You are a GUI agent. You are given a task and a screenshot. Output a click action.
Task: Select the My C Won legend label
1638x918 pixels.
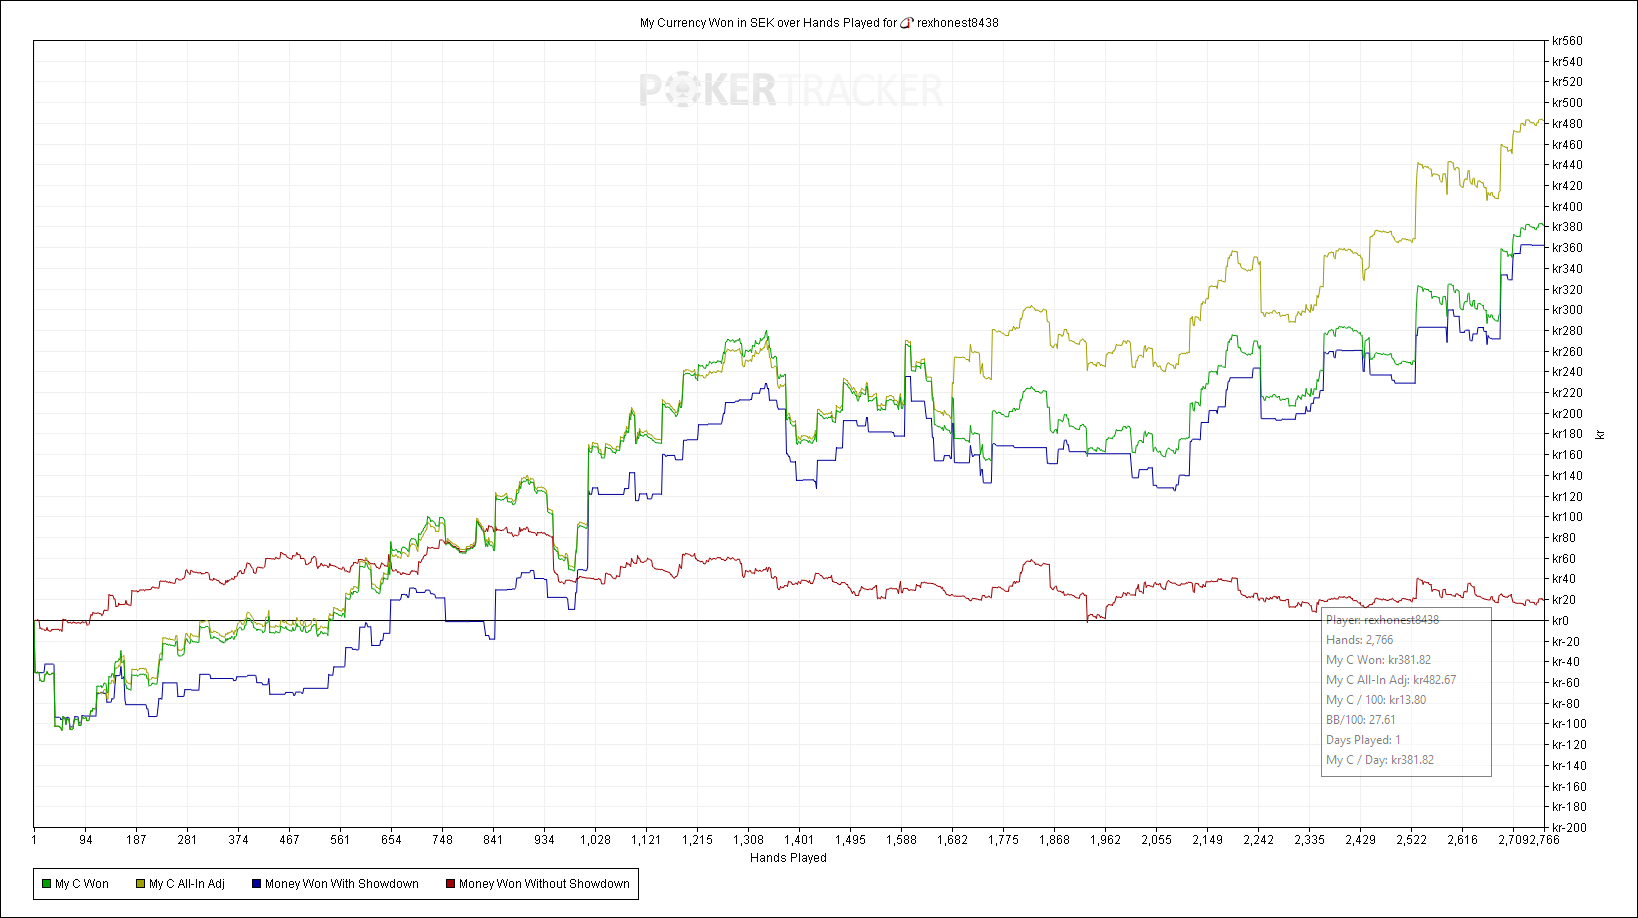click(x=82, y=884)
